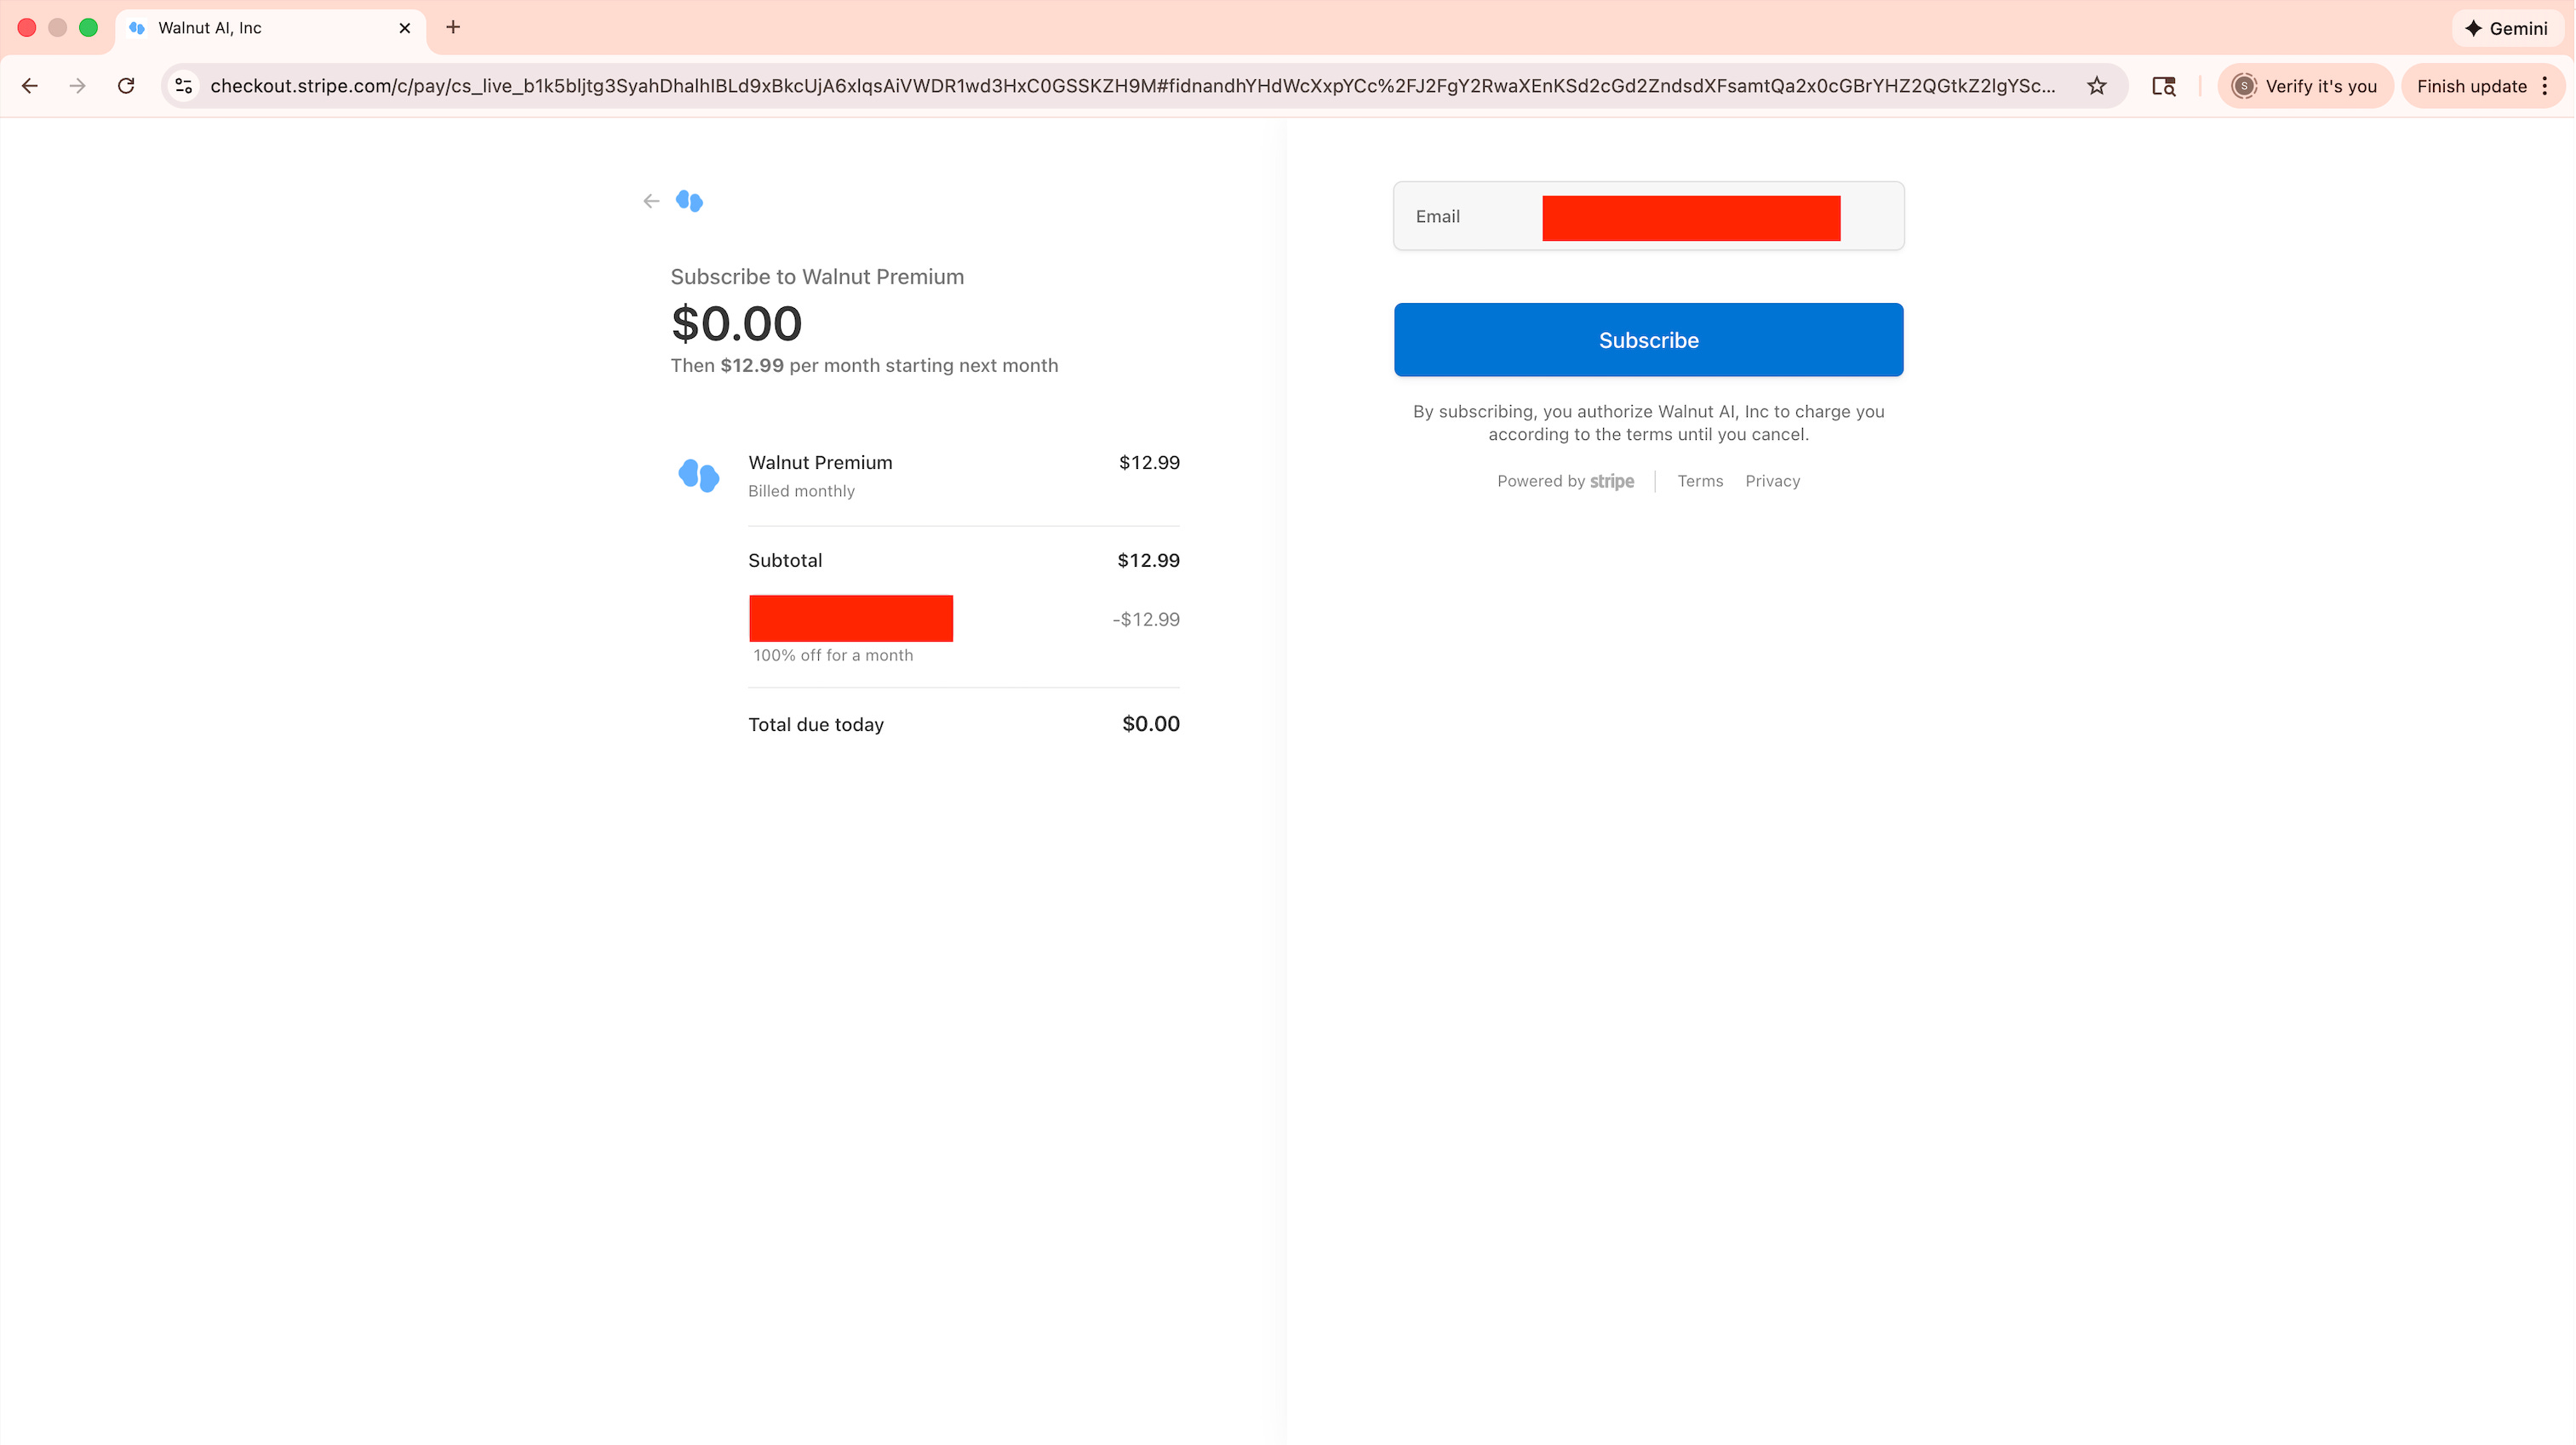Open new tab with plus icon
Image resolution: width=2576 pixels, height=1445 pixels.
click(453, 27)
